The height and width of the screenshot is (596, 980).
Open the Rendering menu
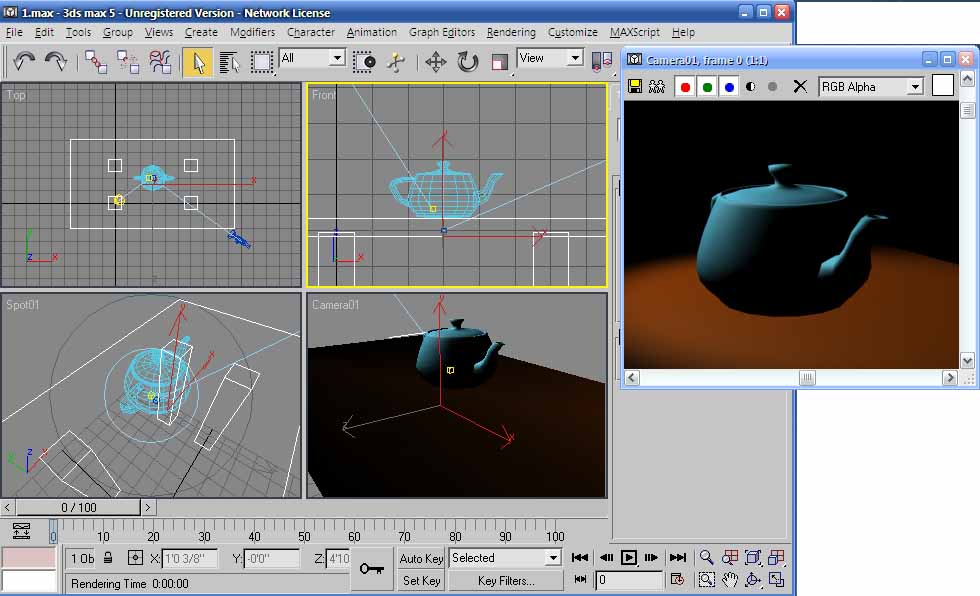(x=511, y=32)
